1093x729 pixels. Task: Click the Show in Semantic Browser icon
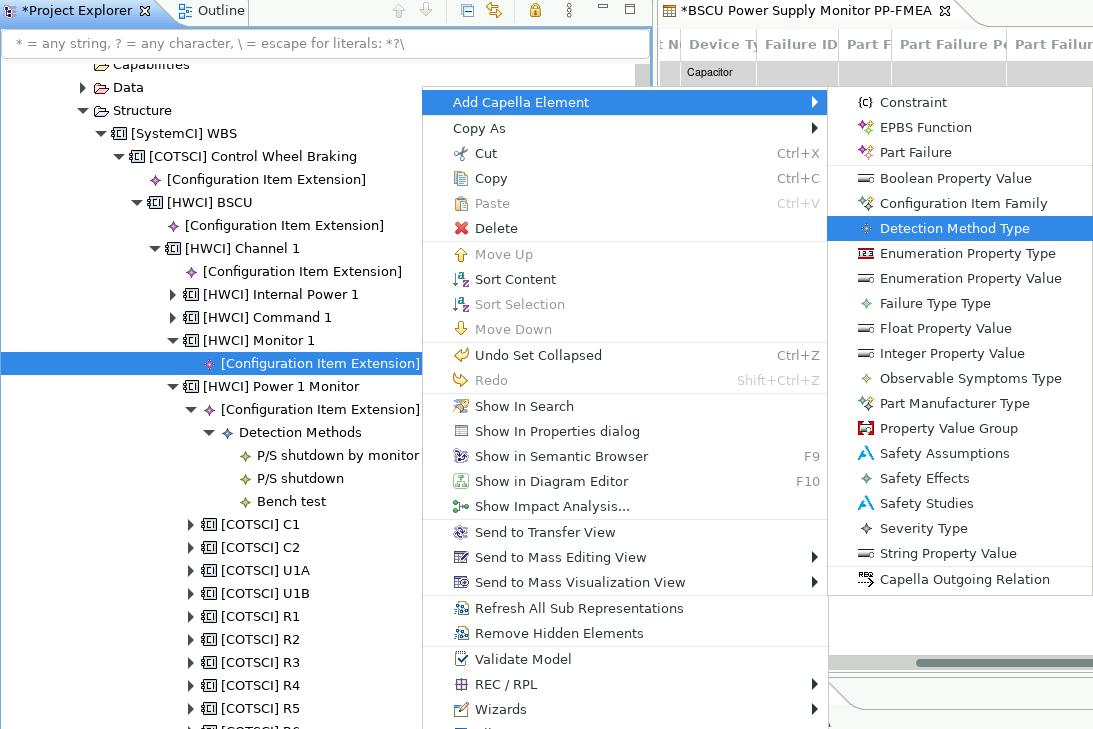[461, 456]
